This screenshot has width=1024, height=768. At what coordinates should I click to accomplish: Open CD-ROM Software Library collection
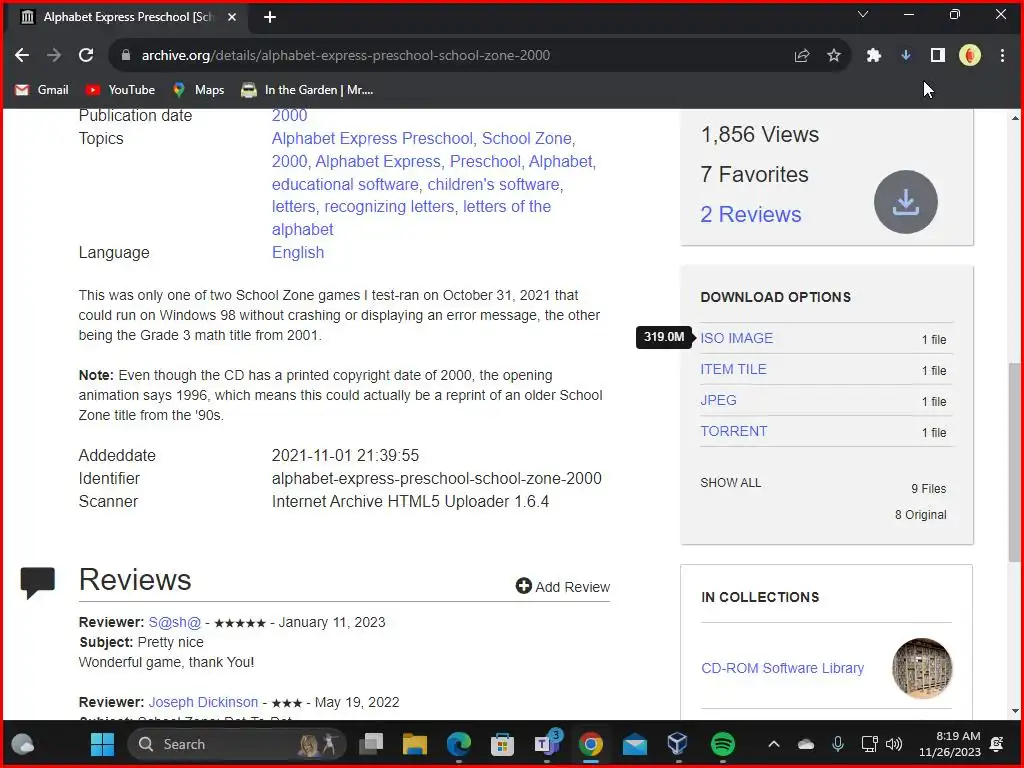coord(782,668)
